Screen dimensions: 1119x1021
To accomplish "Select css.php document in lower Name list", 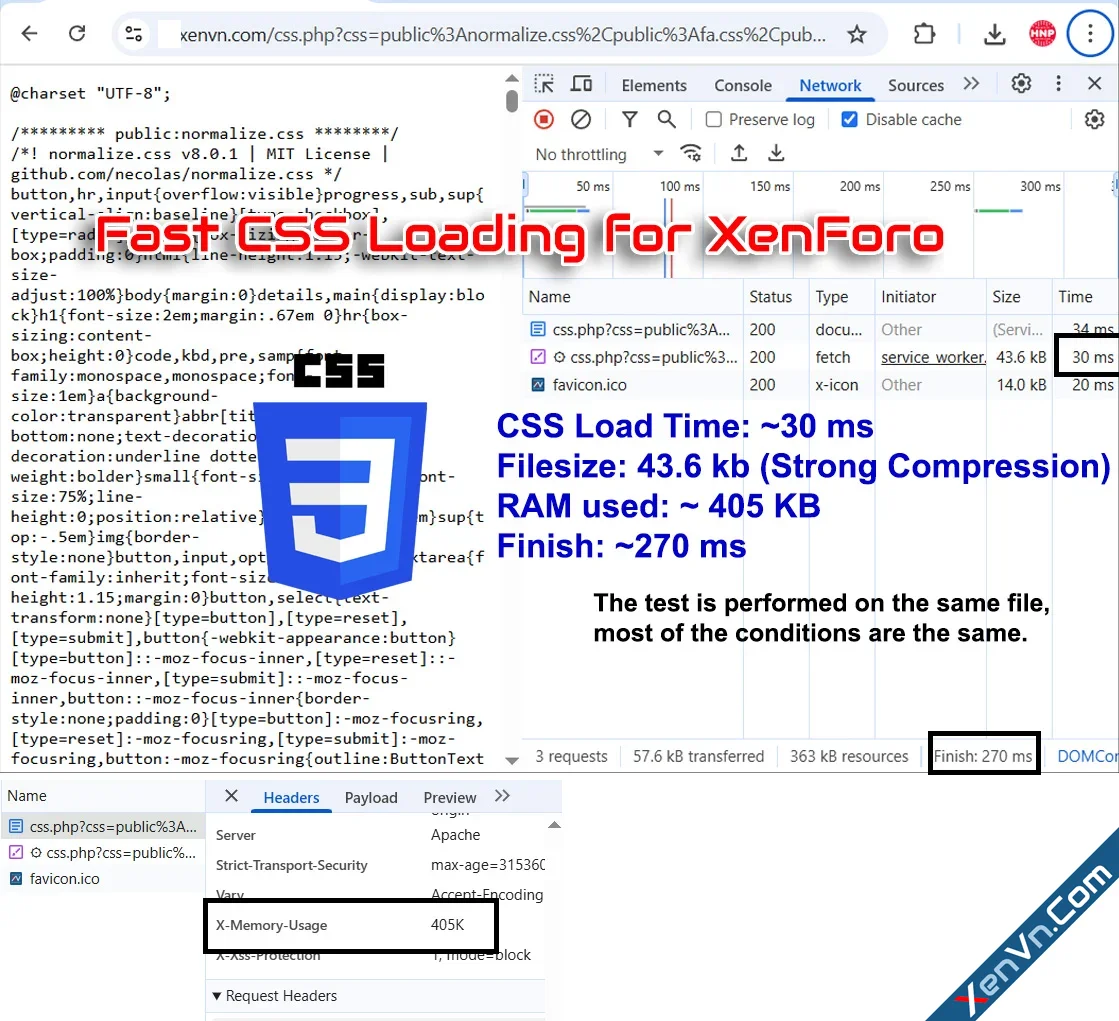I will tap(103, 827).
